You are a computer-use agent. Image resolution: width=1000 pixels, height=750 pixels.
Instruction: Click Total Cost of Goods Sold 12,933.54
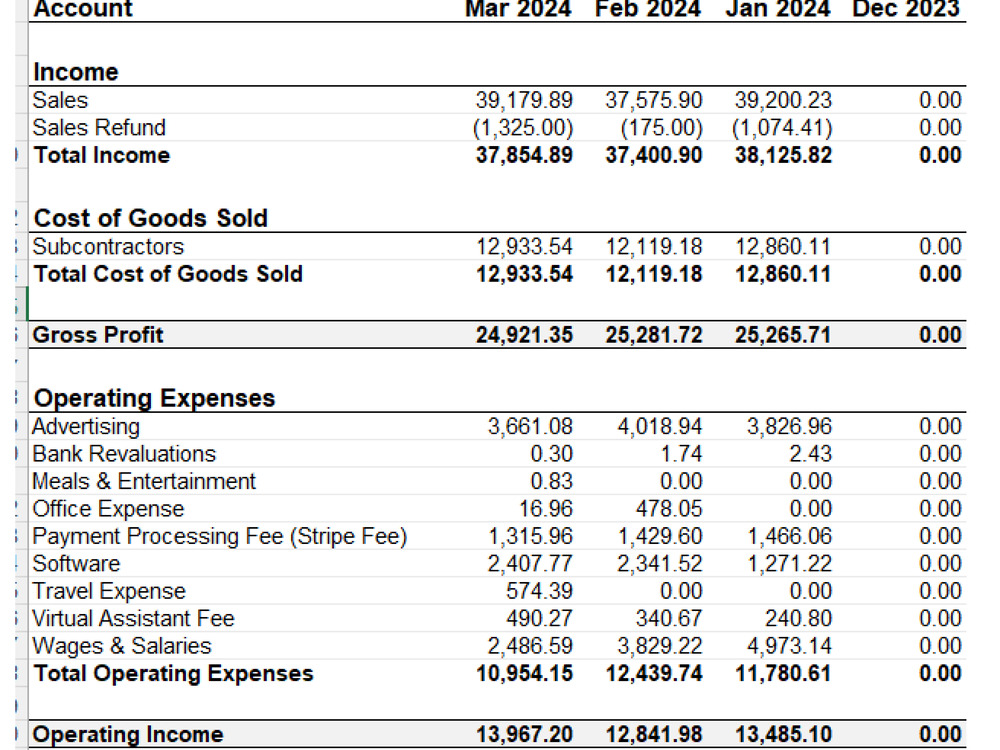point(524,274)
